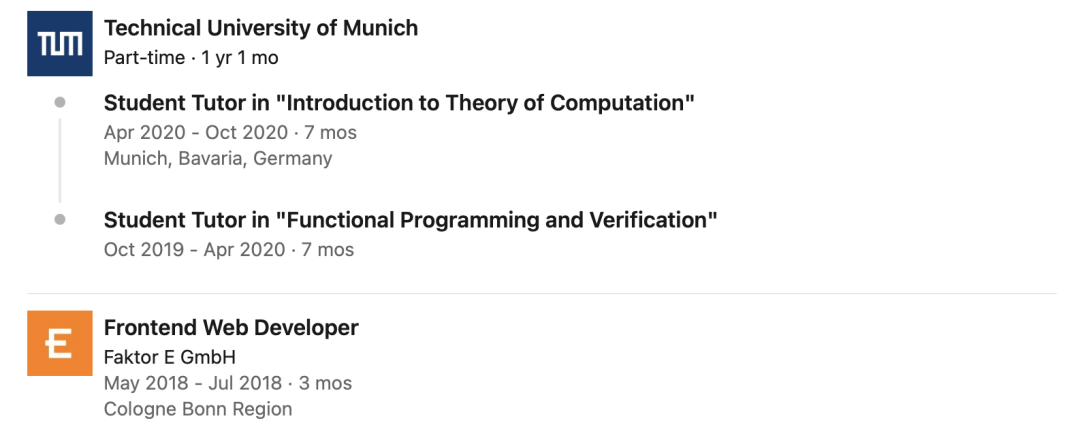
Task: Click the Munich, Bavaria, Germany location text
Action: (x=218, y=158)
